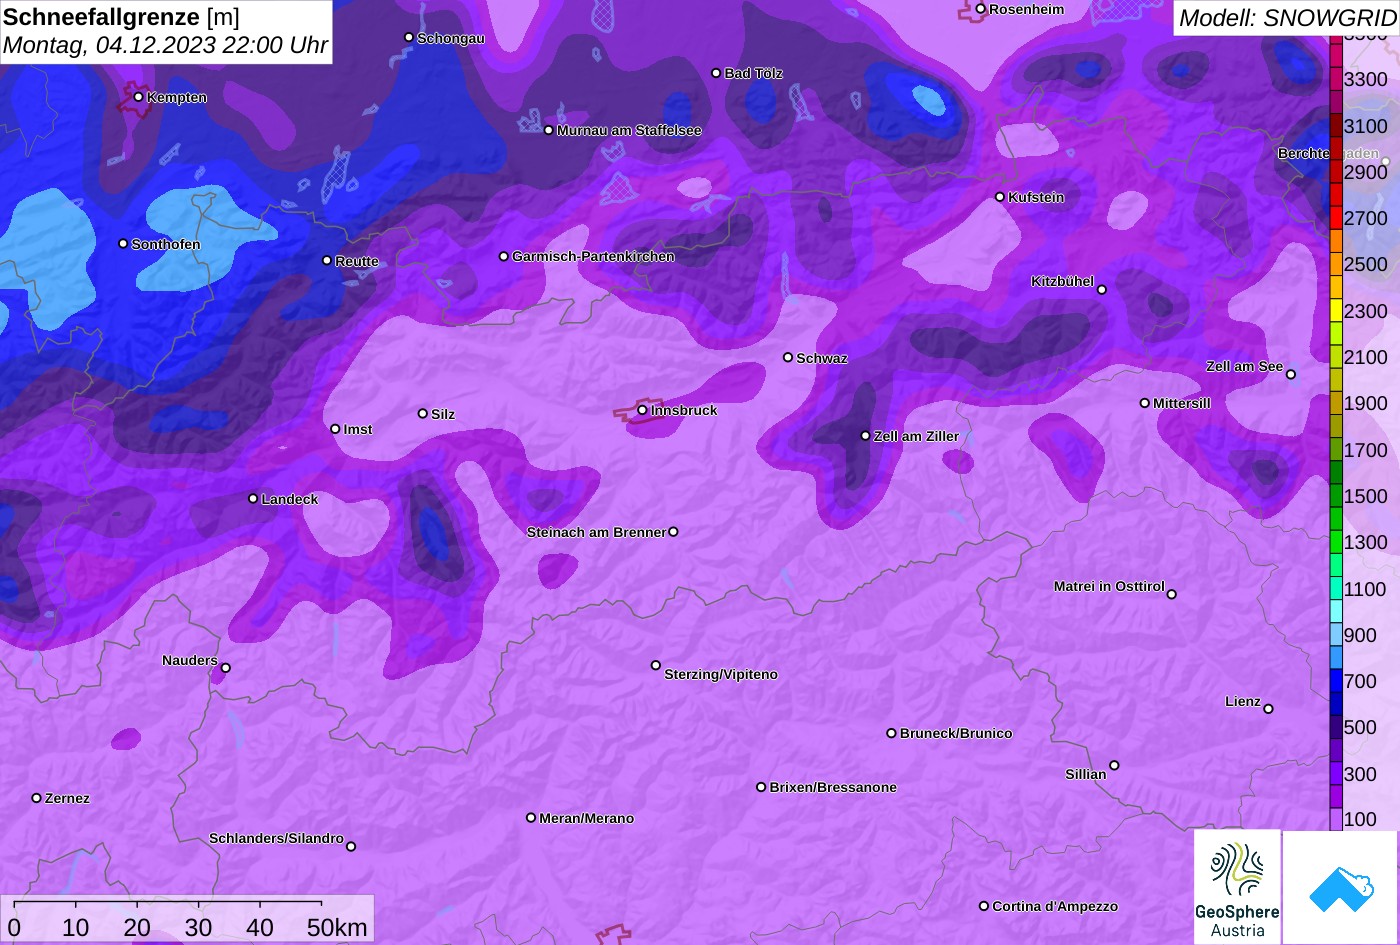The width and height of the screenshot is (1400, 945).
Task: Select the Zell am Ziller marker
Action: tap(865, 436)
